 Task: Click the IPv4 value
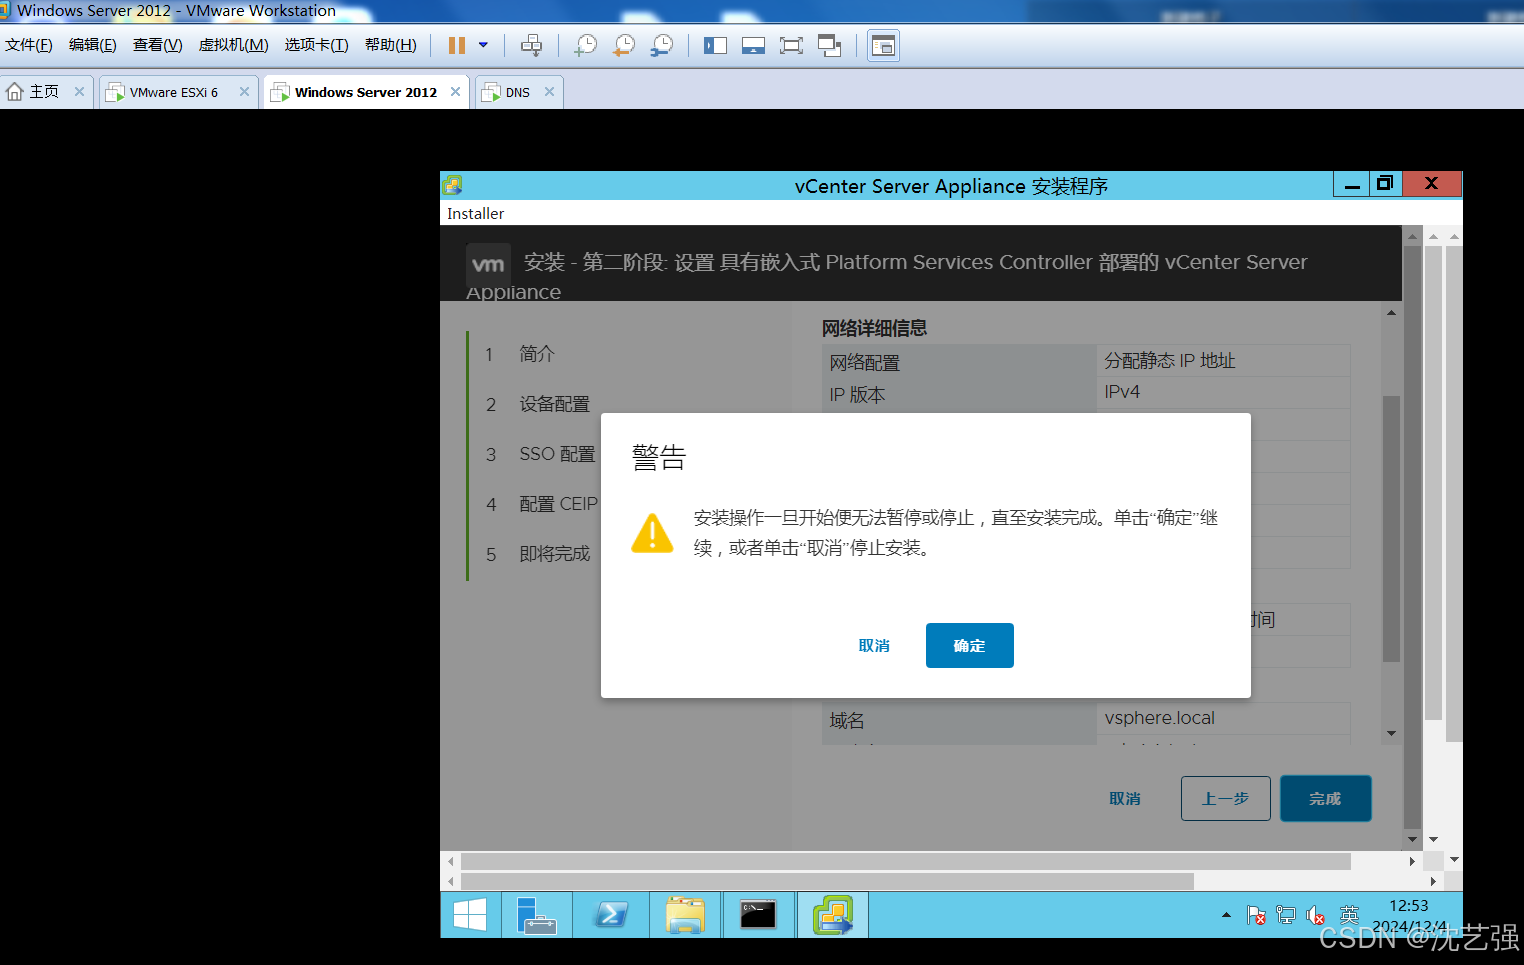1122,392
